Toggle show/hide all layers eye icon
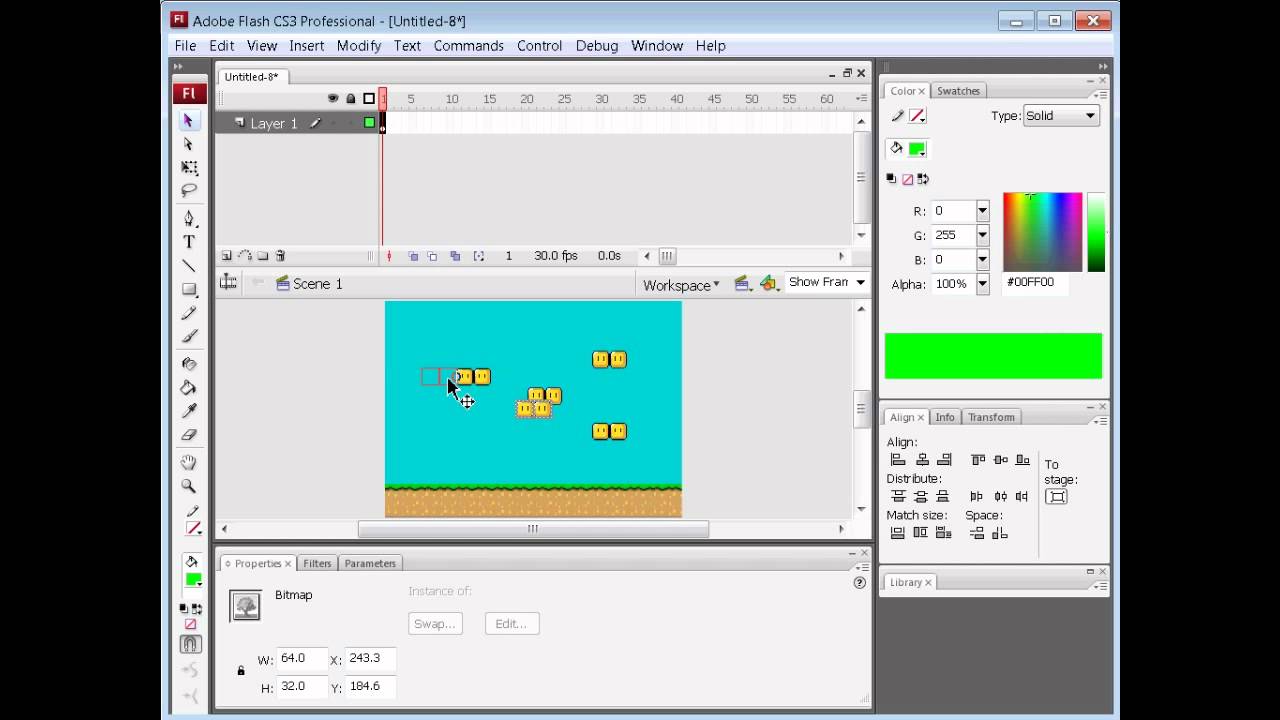Screen dimensions: 1280x720 333,98
